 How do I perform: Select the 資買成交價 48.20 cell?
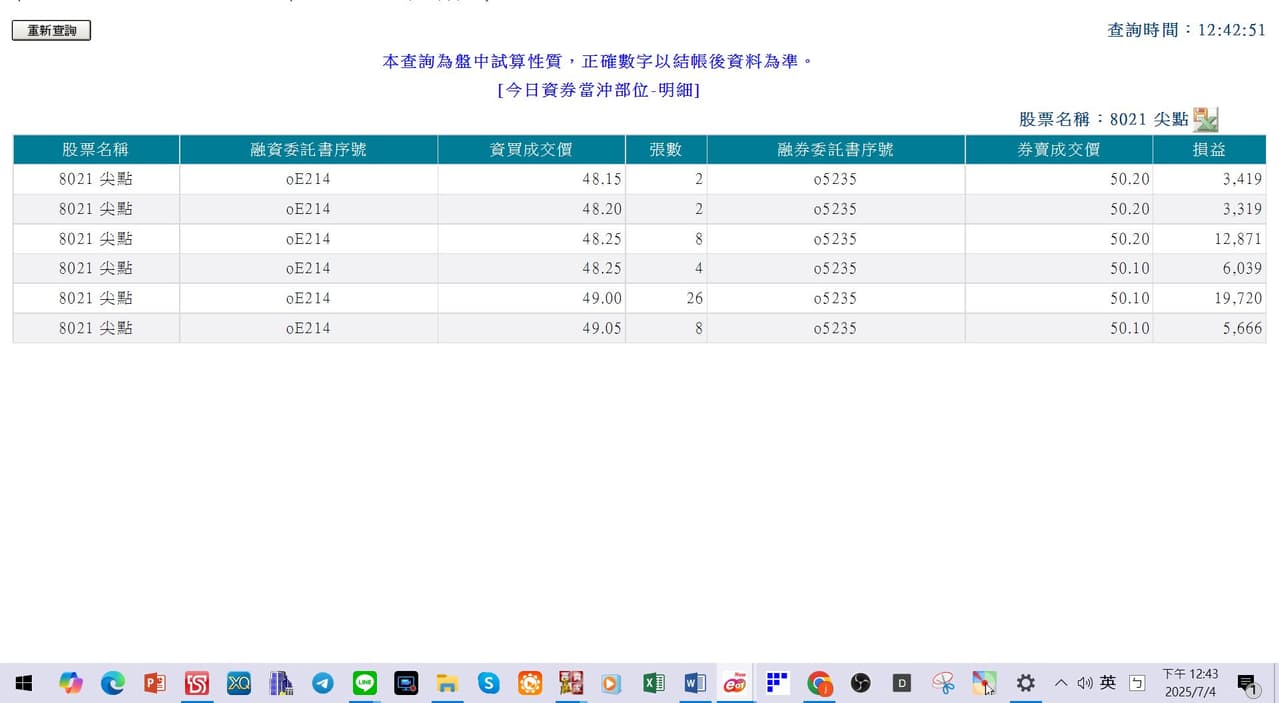click(x=531, y=209)
